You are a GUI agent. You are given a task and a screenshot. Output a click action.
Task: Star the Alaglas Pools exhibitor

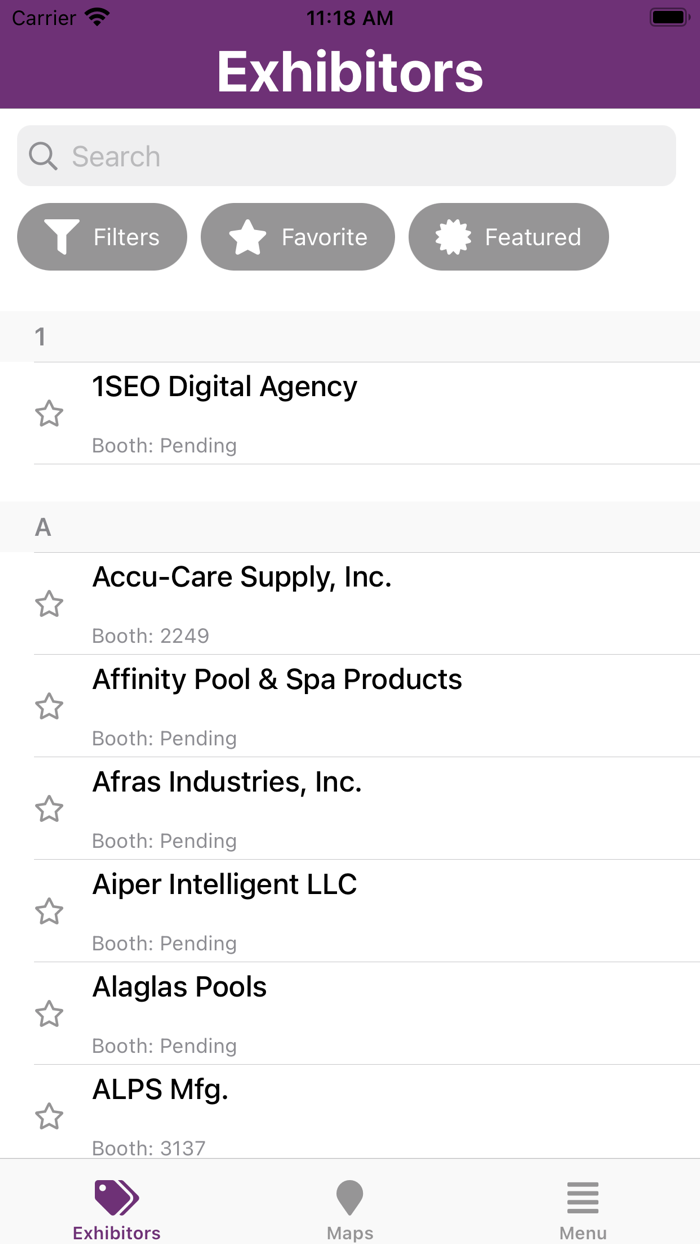(x=49, y=1014)
